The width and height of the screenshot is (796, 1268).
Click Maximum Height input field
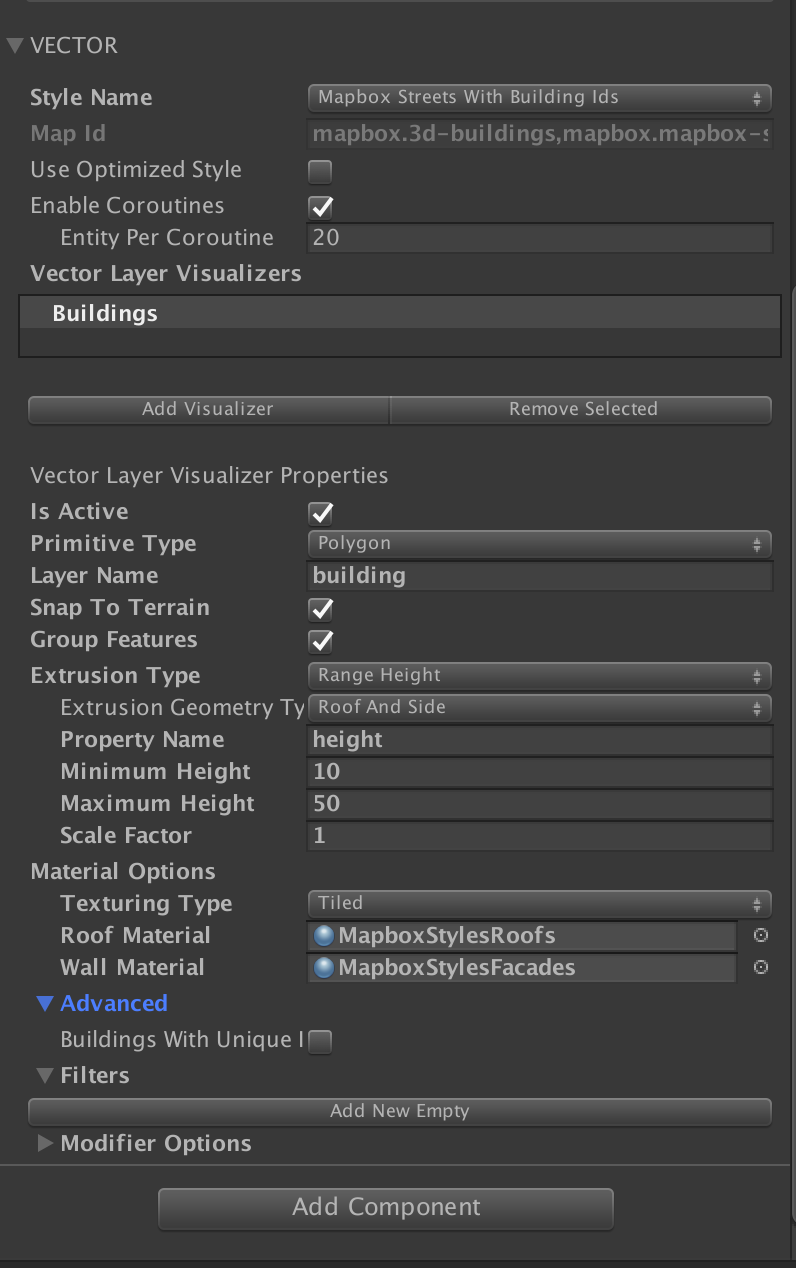[x=539, y=804]
